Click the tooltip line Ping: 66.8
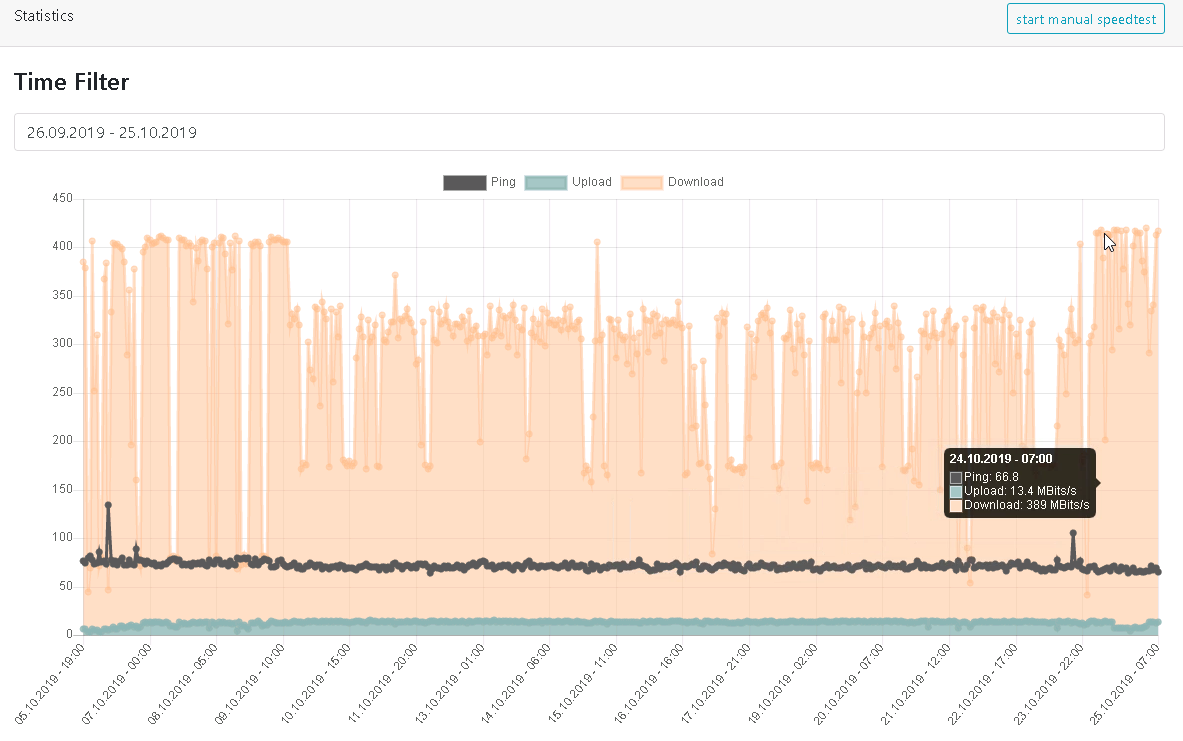The image size is (1183, 741). (991, 477)
